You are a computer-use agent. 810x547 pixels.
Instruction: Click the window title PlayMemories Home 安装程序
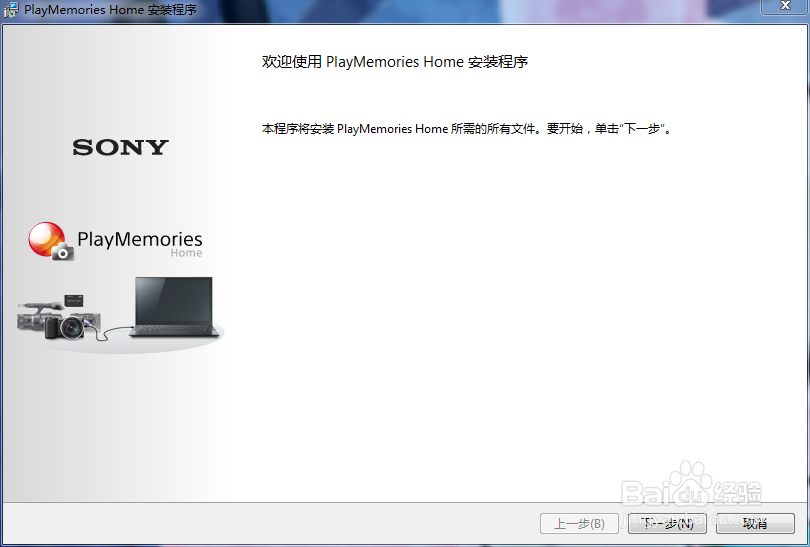(x=110, y=10)
